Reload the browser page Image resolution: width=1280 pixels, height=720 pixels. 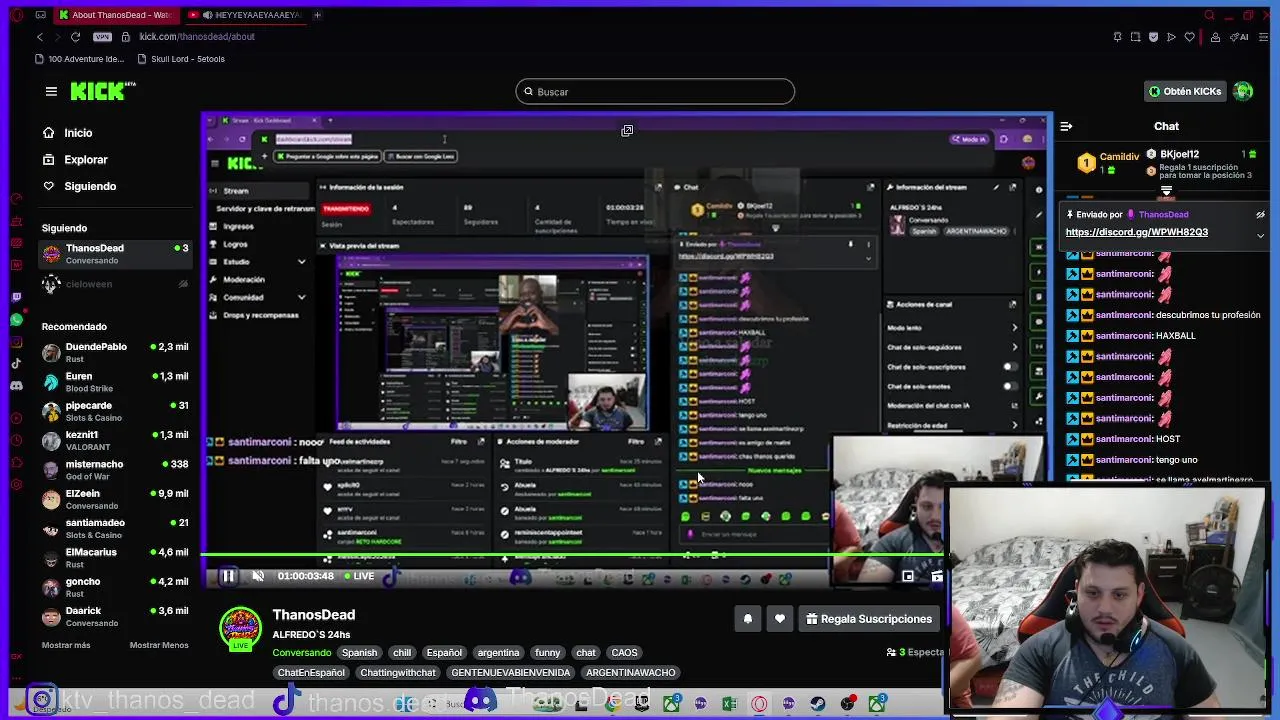(x=75, y=37)
